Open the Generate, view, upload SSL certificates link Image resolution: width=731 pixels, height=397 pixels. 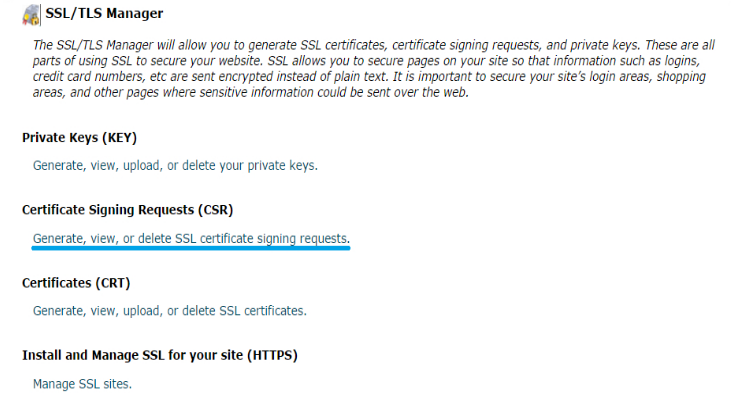click(x=170, y=311)
